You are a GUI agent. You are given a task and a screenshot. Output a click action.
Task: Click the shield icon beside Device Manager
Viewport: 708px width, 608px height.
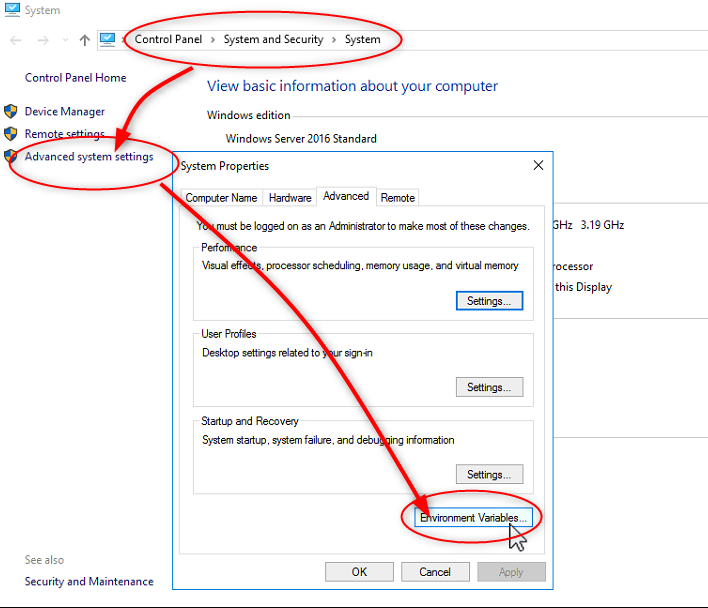pos(11,111)
